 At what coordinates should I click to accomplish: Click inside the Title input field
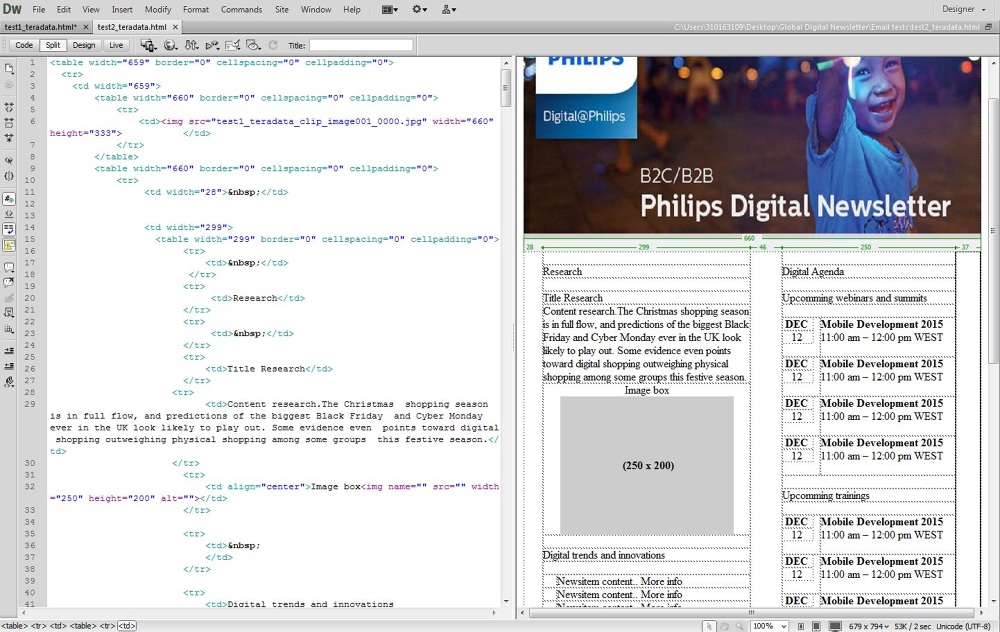point(360,45)
